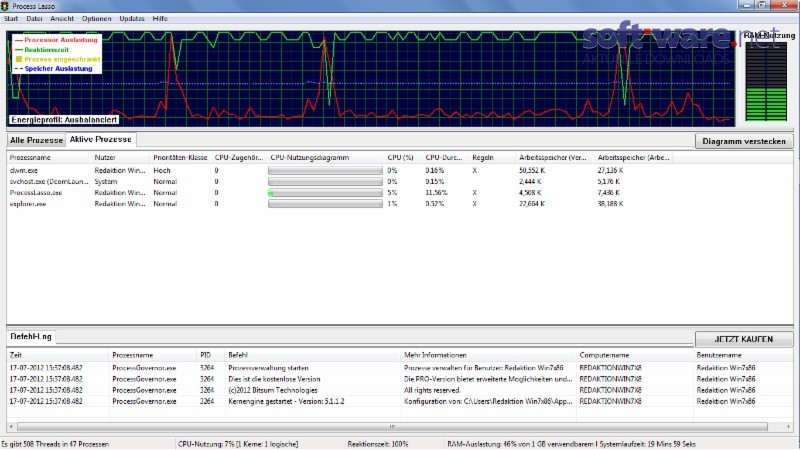800x450 pixels.
Task: Click the Computername column header
Action: (635, 355)
